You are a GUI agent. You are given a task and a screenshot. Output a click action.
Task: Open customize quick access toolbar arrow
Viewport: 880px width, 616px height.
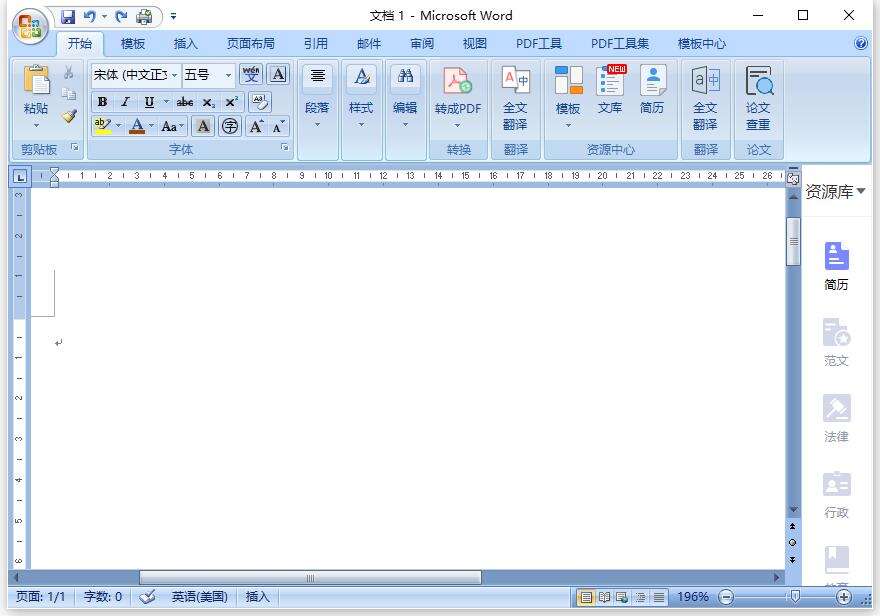(x=173, y=17)
